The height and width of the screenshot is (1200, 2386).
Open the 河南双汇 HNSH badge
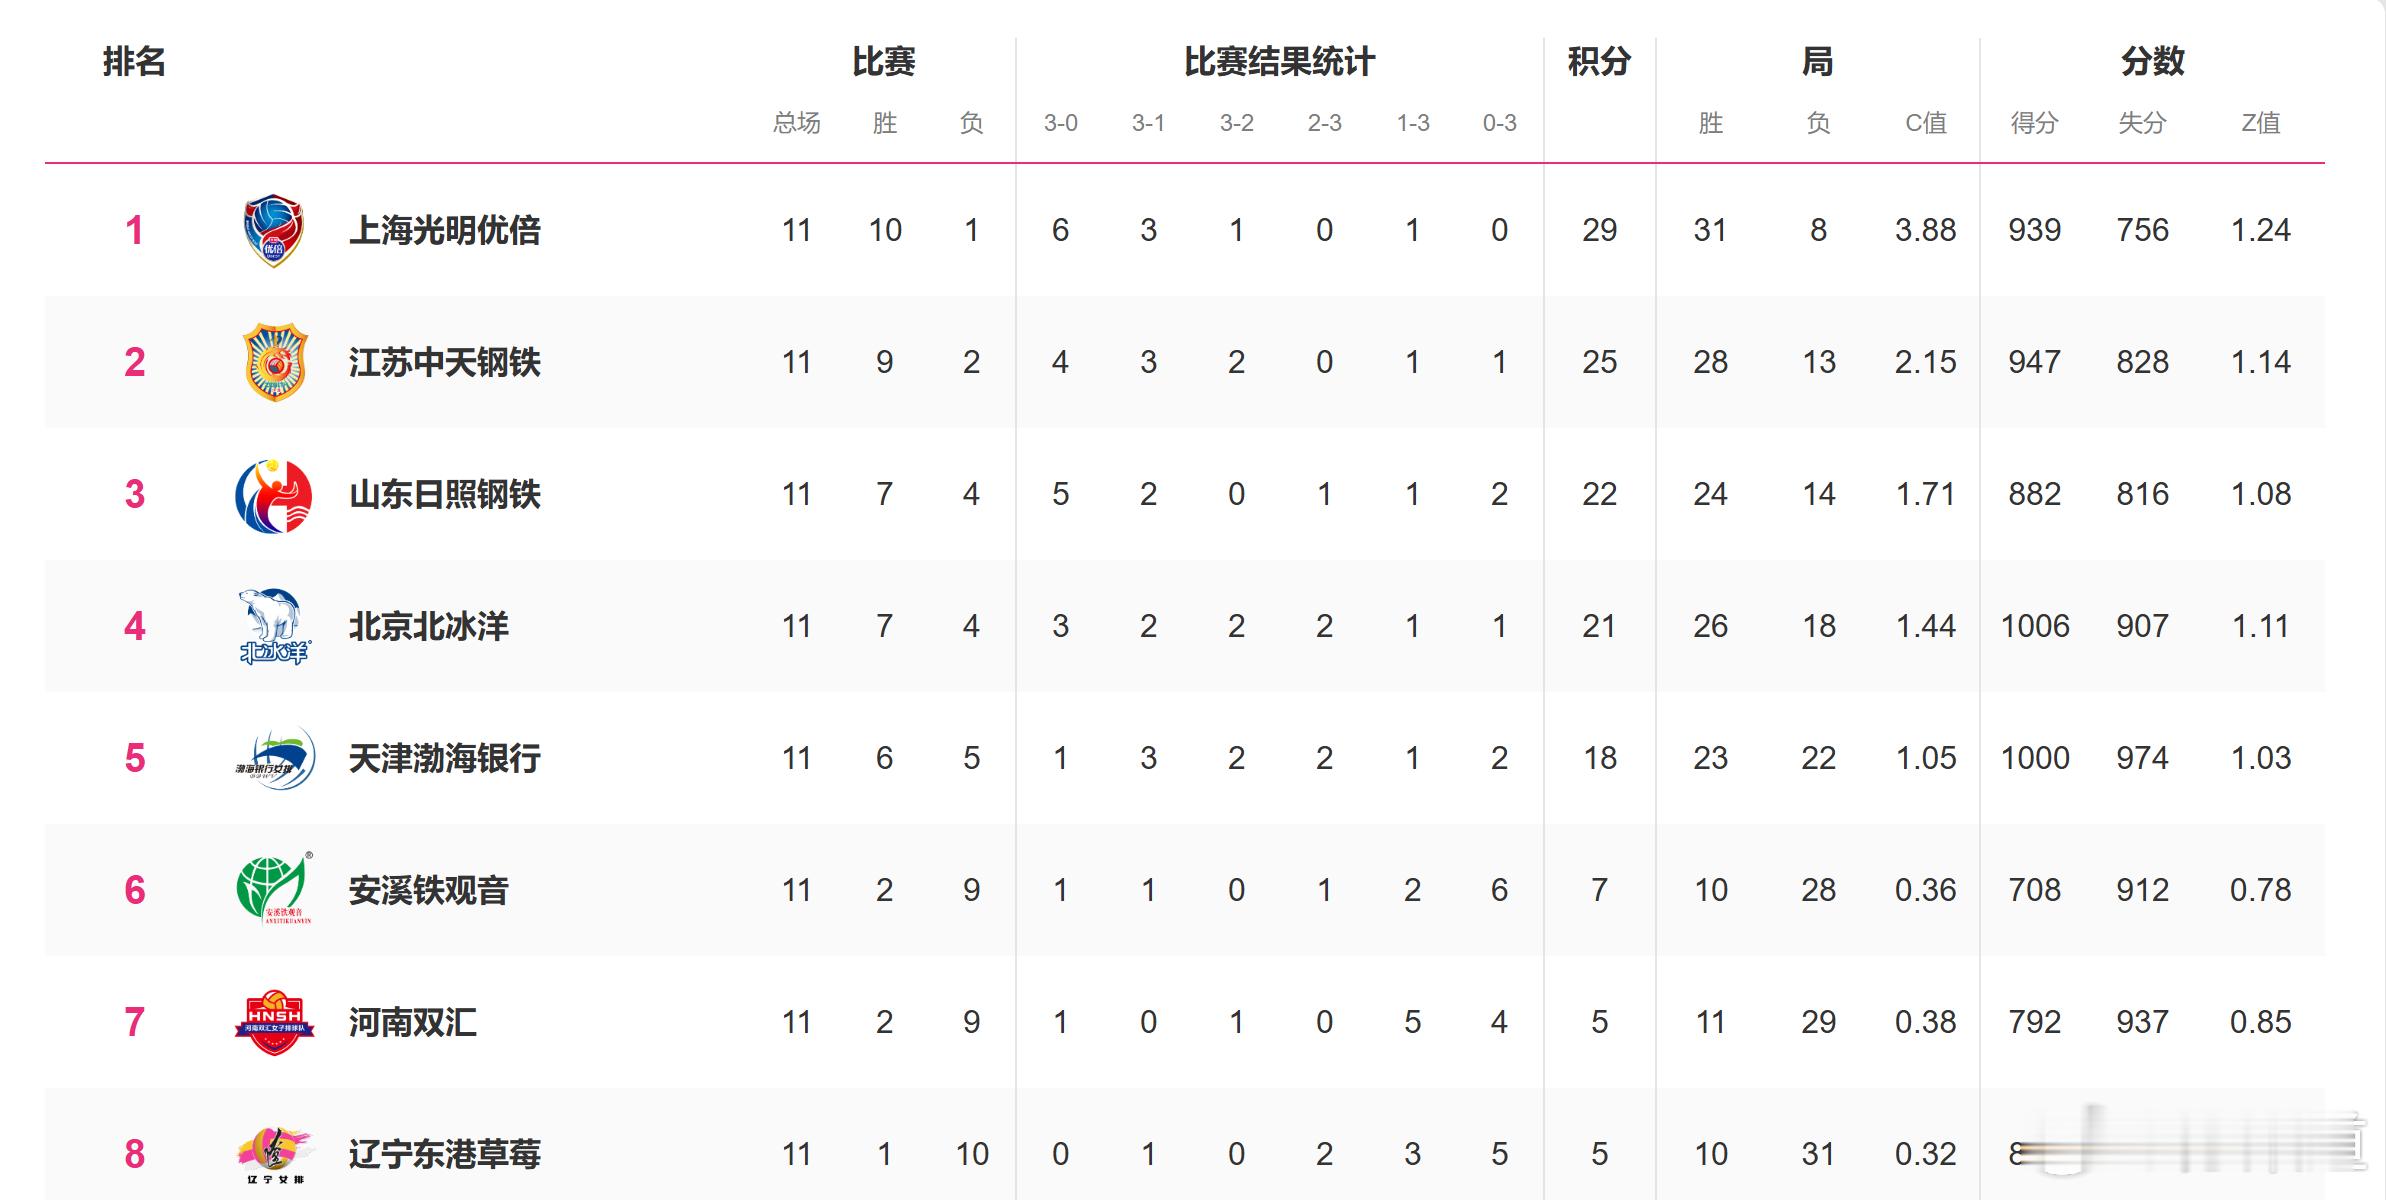tap(274, 1022)
